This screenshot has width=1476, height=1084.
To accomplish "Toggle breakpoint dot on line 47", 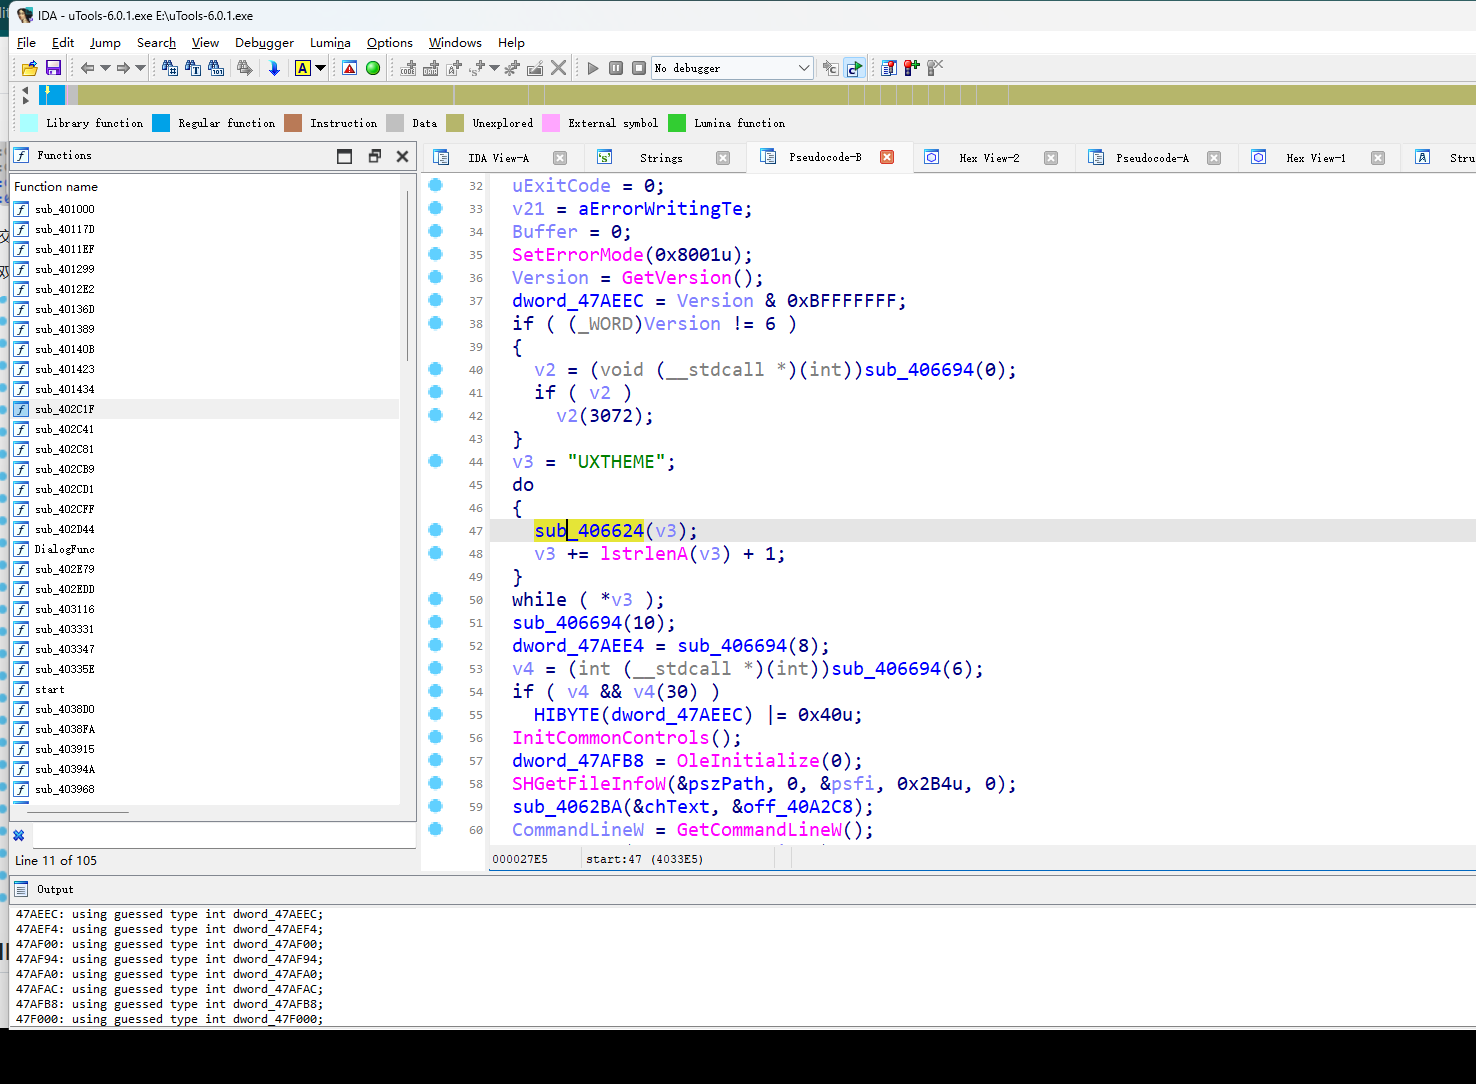I will 436,530.
